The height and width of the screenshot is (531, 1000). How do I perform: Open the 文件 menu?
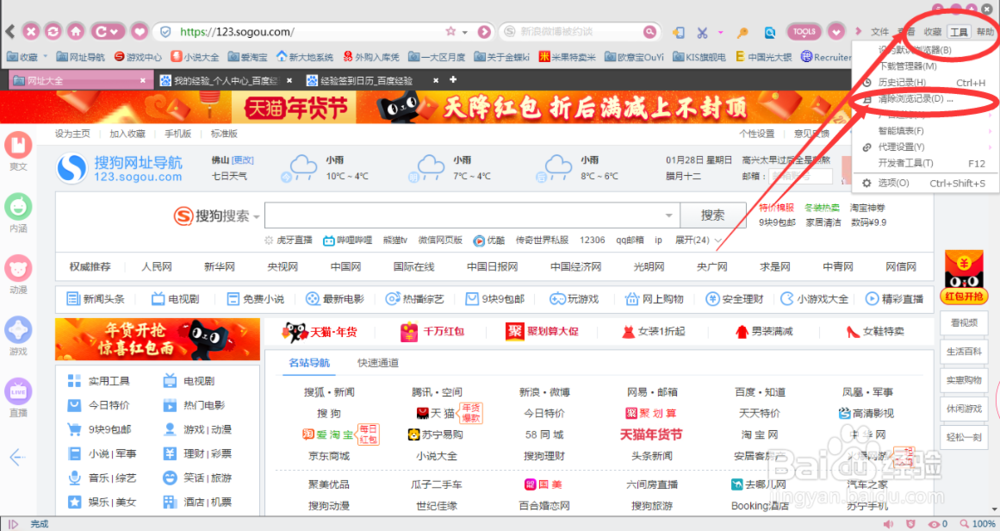(879, 32)
